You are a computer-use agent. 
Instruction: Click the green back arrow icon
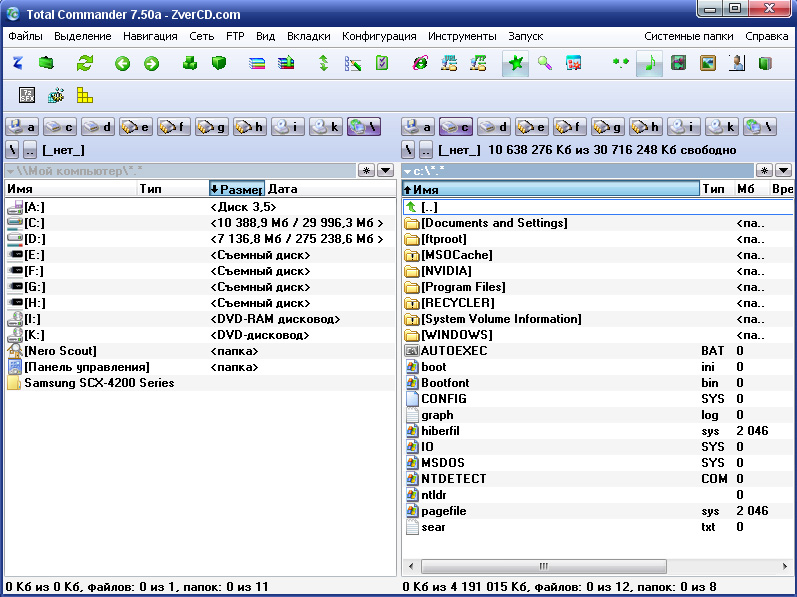click(x=122, y=64)
